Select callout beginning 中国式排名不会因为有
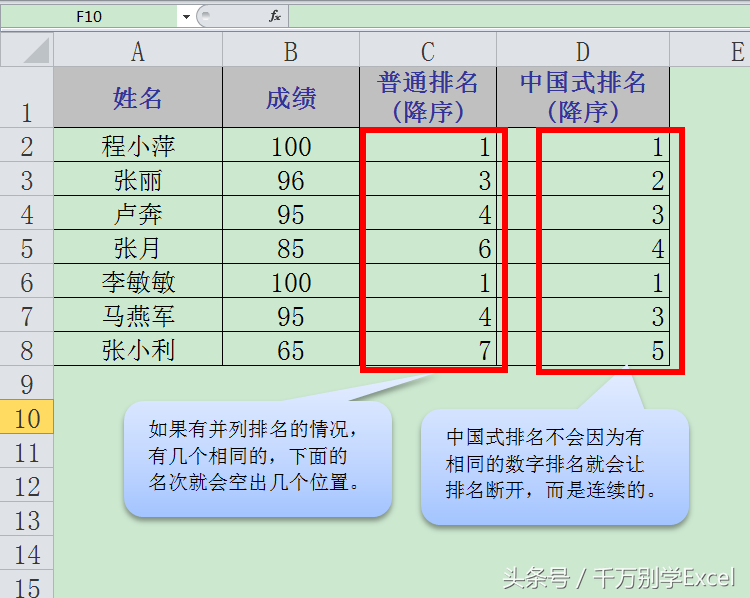The width and height of the screenshot is (750, 598). click(x=555, y=466)
